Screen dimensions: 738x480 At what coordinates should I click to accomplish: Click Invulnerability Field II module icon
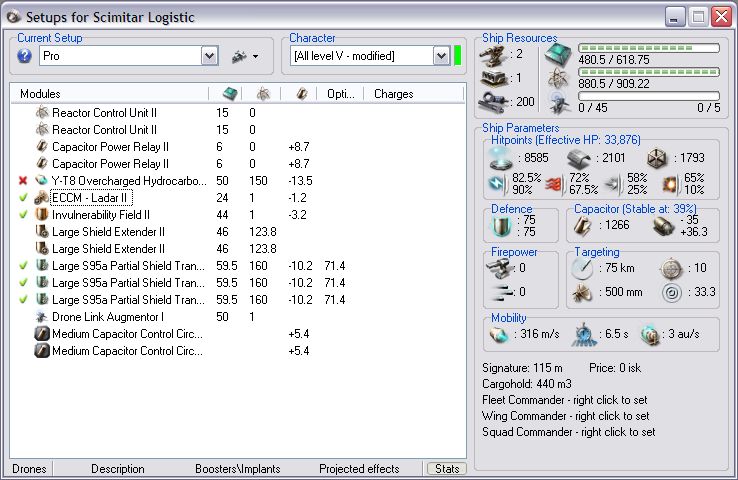[x=42, y=215]
